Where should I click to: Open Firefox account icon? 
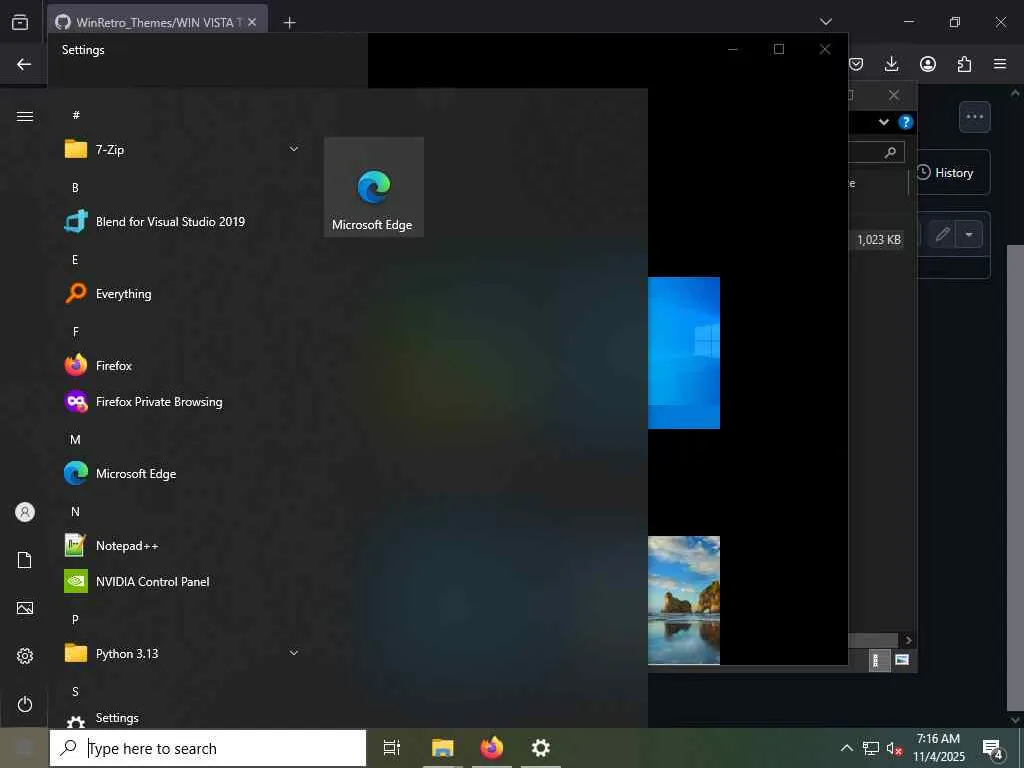928,64
